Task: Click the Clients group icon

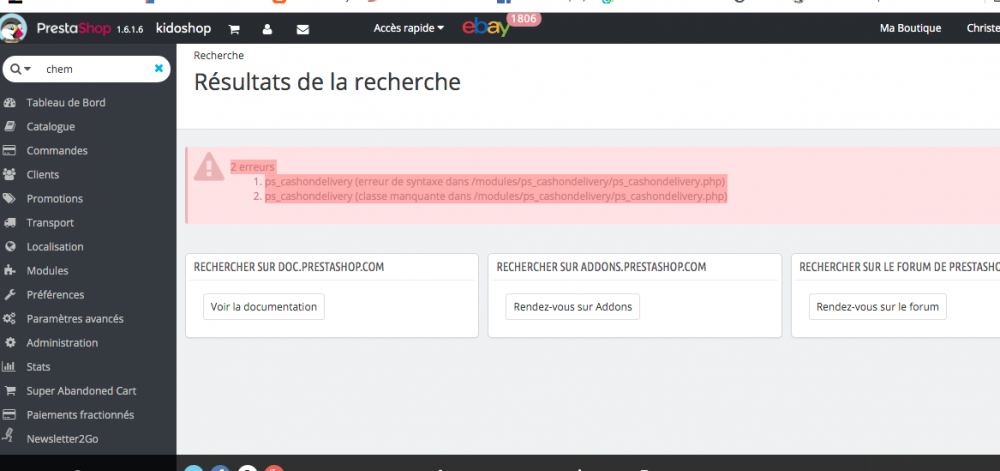Action: pos(10,175)
